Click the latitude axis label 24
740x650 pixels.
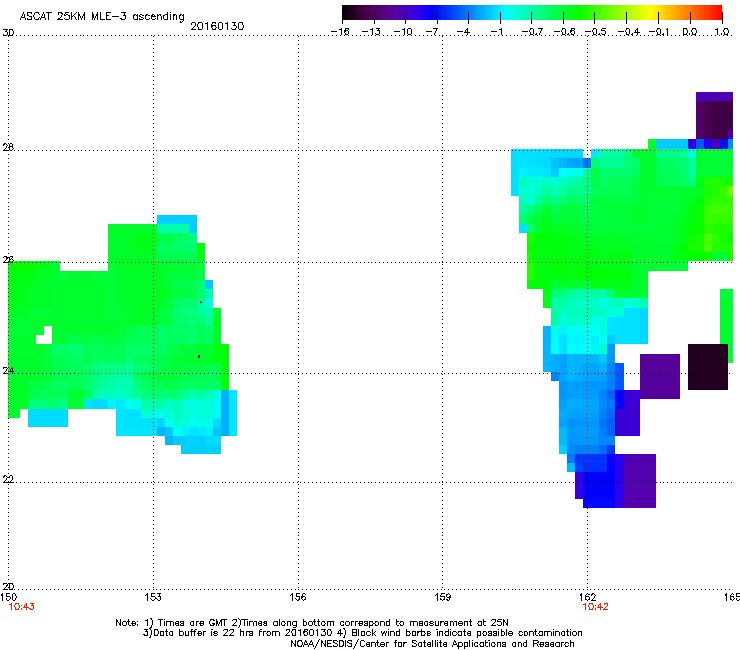tap(8, 371)
